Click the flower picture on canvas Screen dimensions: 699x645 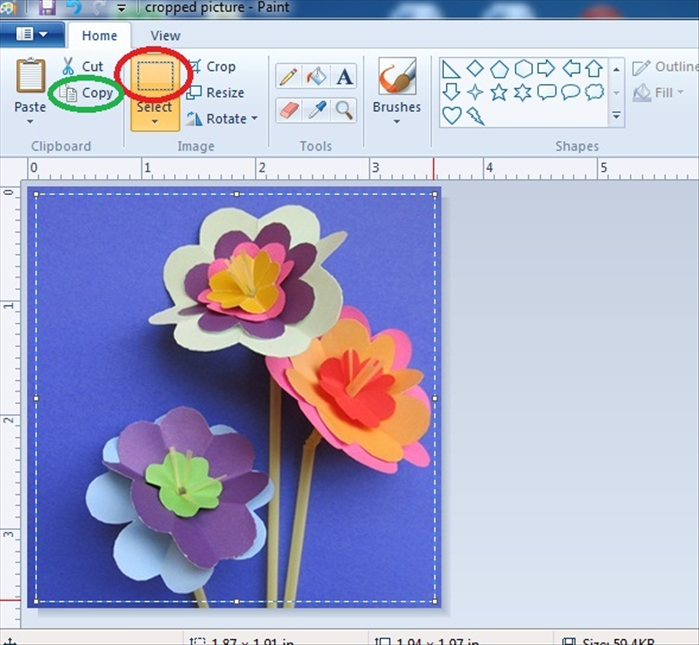234,398
